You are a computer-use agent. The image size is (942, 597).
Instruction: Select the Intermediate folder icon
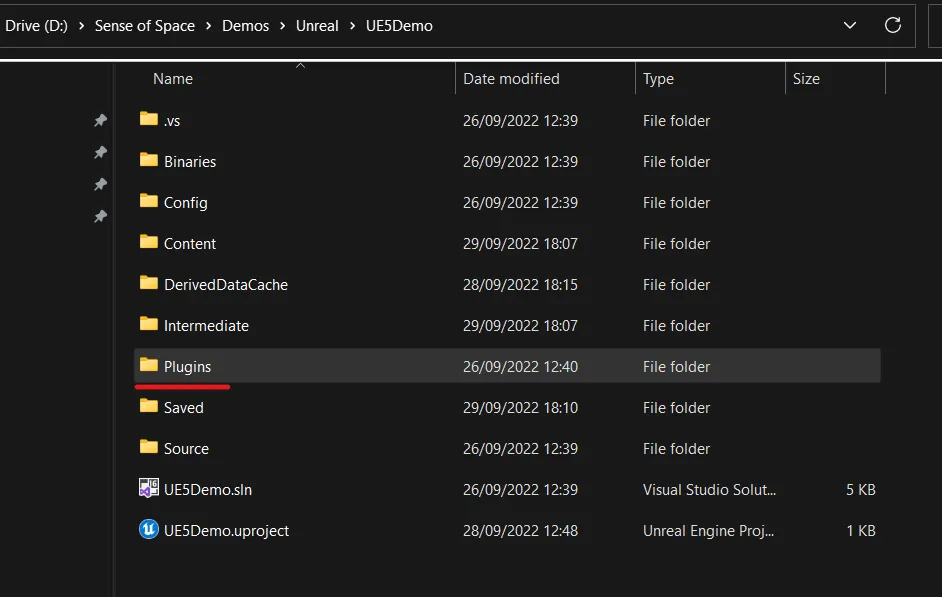pos(148,324)
